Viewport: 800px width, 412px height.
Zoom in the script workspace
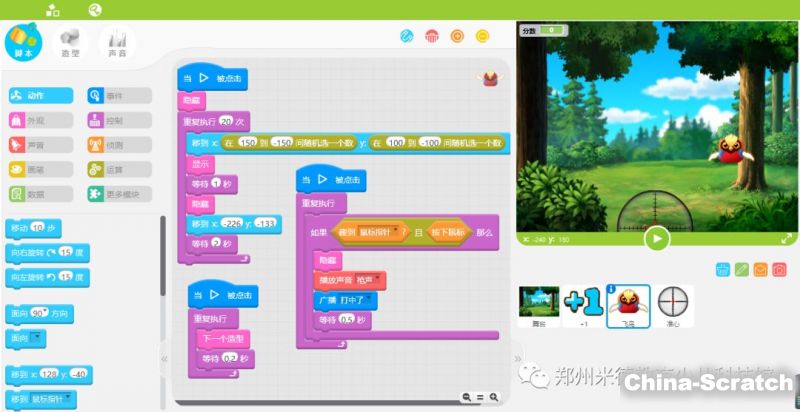pyautogui.click(x=493, y=397)
